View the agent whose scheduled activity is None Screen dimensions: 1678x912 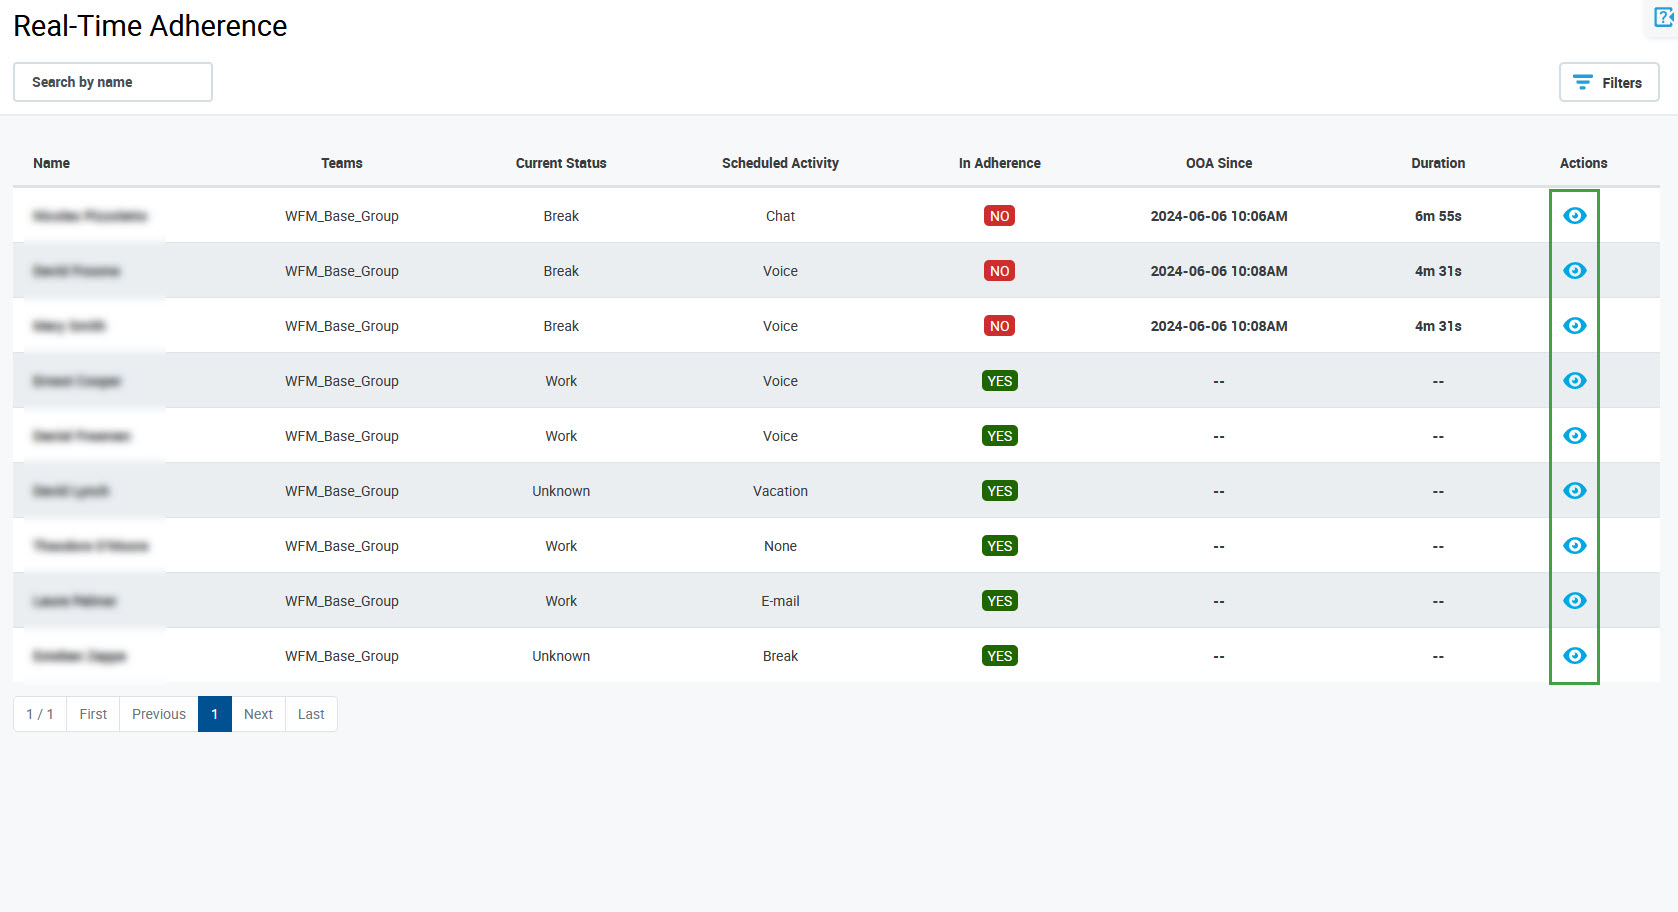click(1574, 546)
